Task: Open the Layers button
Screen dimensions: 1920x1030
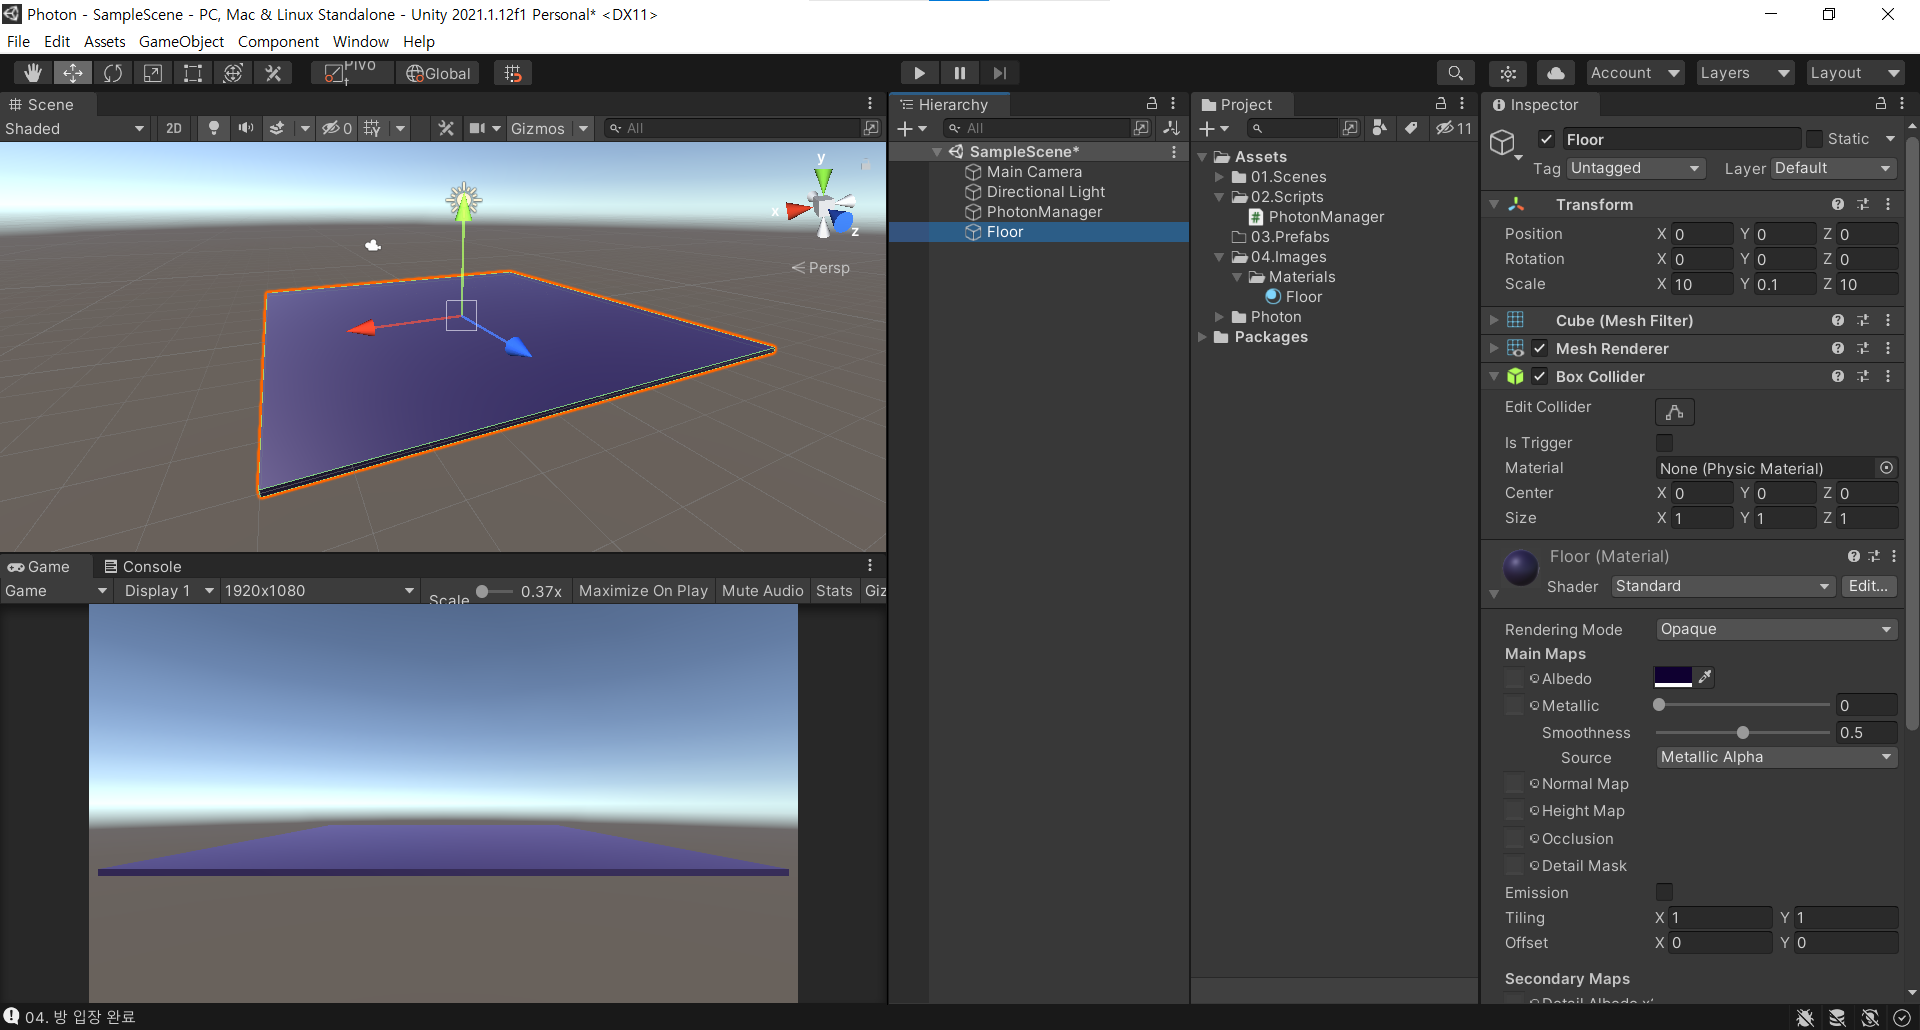Action: tap(1745, 73)
